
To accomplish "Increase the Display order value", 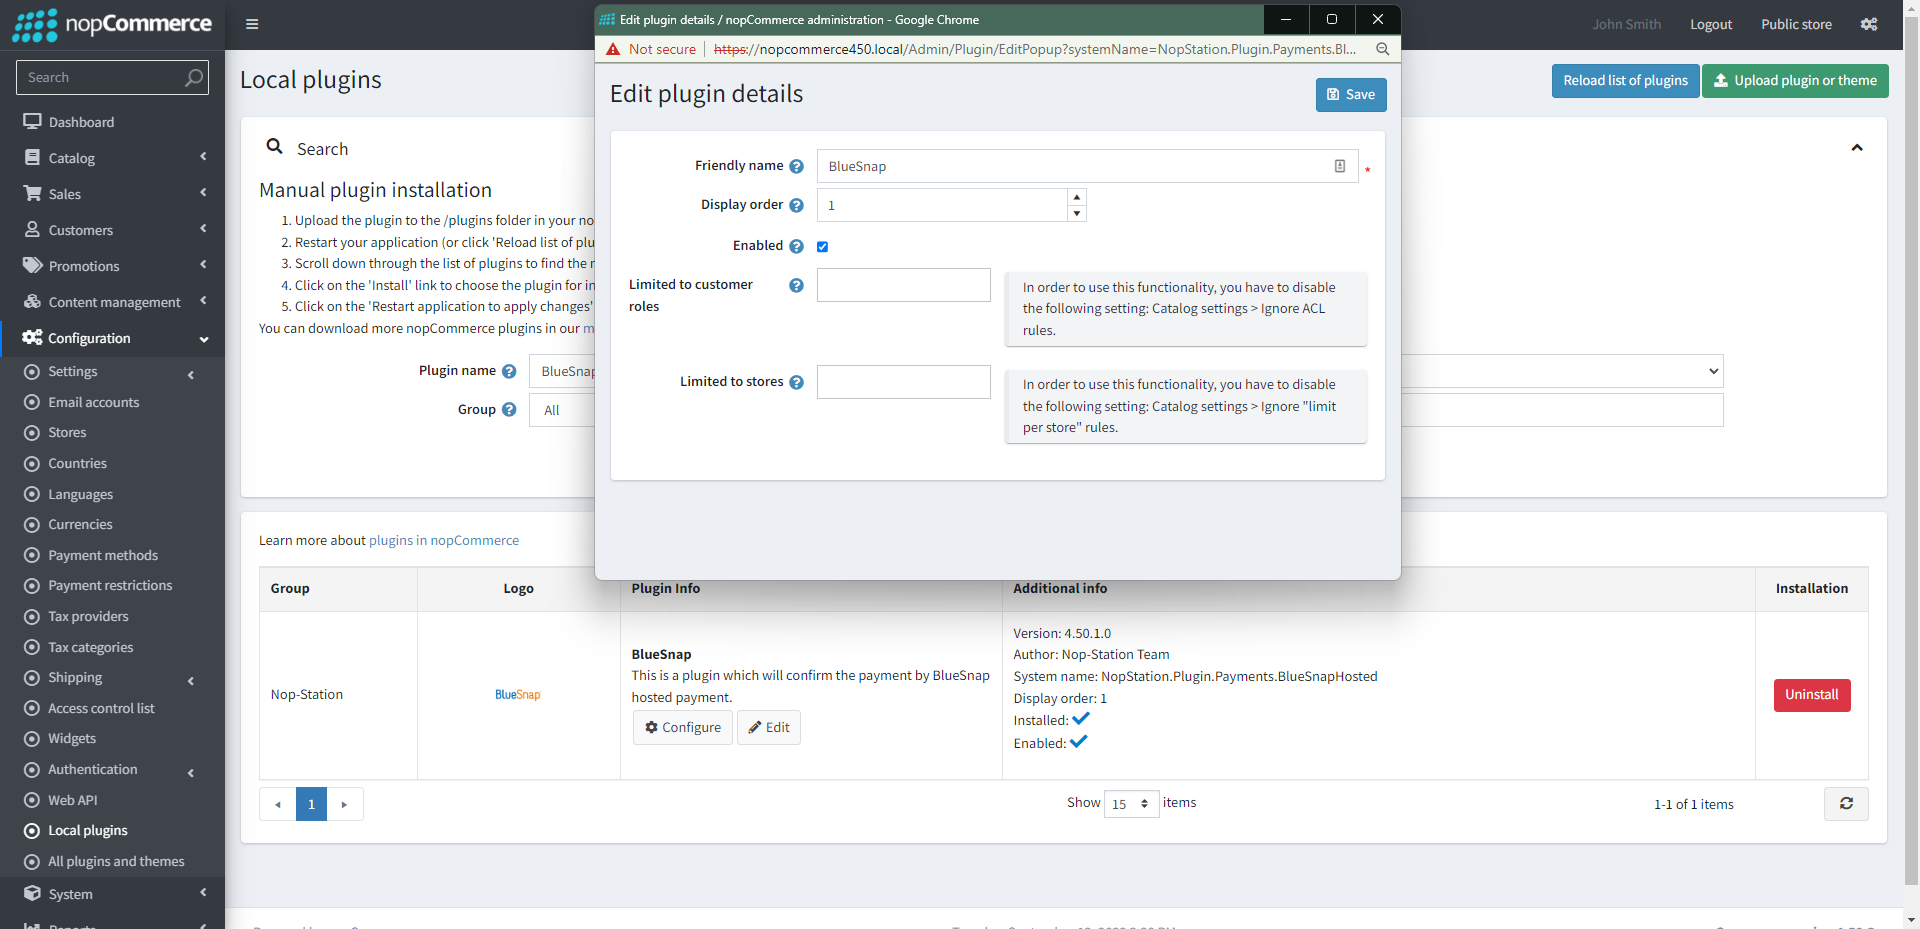I will (1077, 197).
